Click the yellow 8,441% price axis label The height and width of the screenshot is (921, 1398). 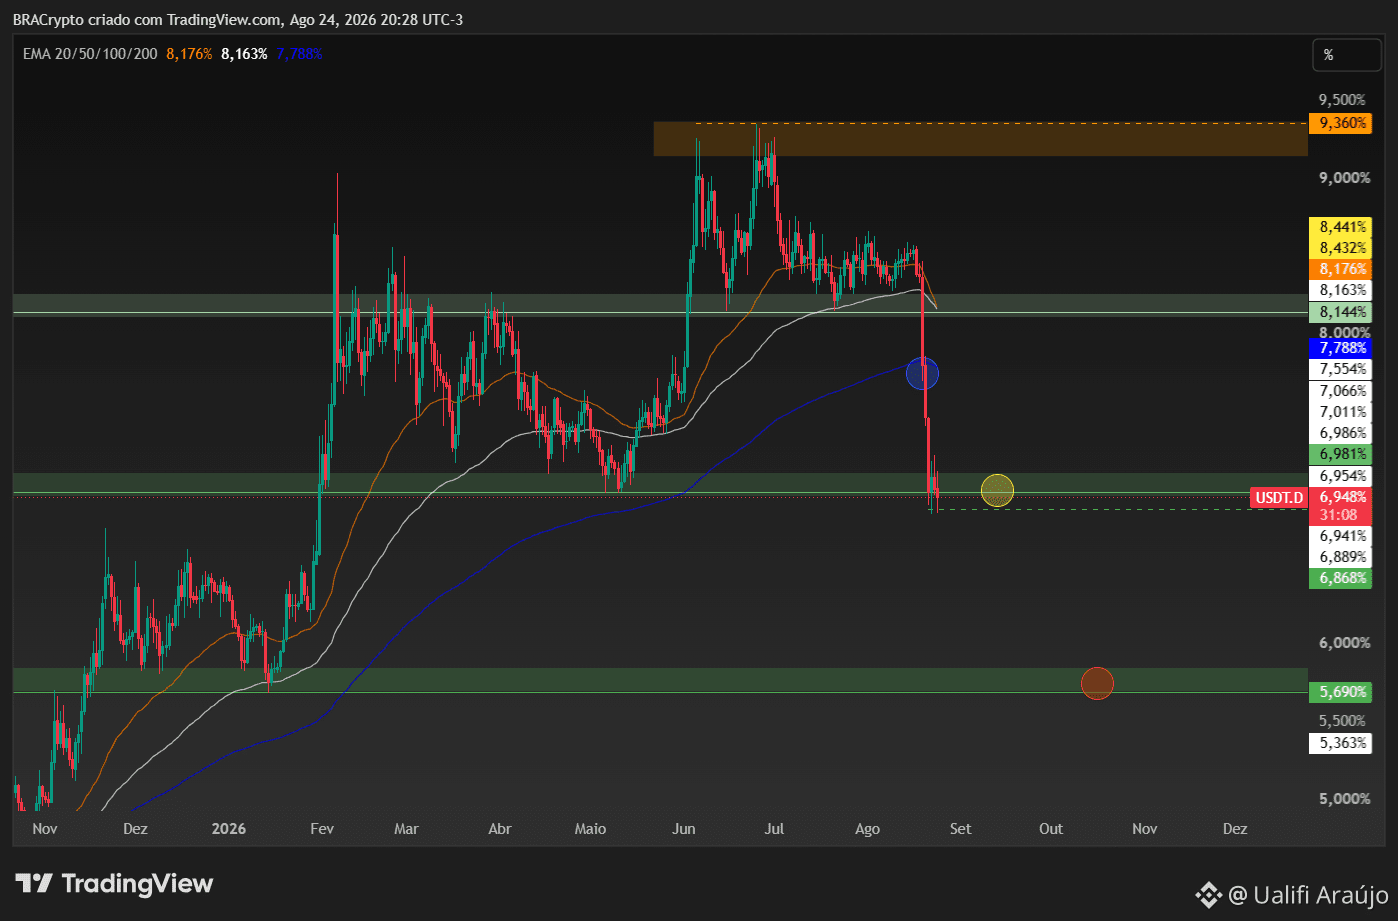[1339, 228]
